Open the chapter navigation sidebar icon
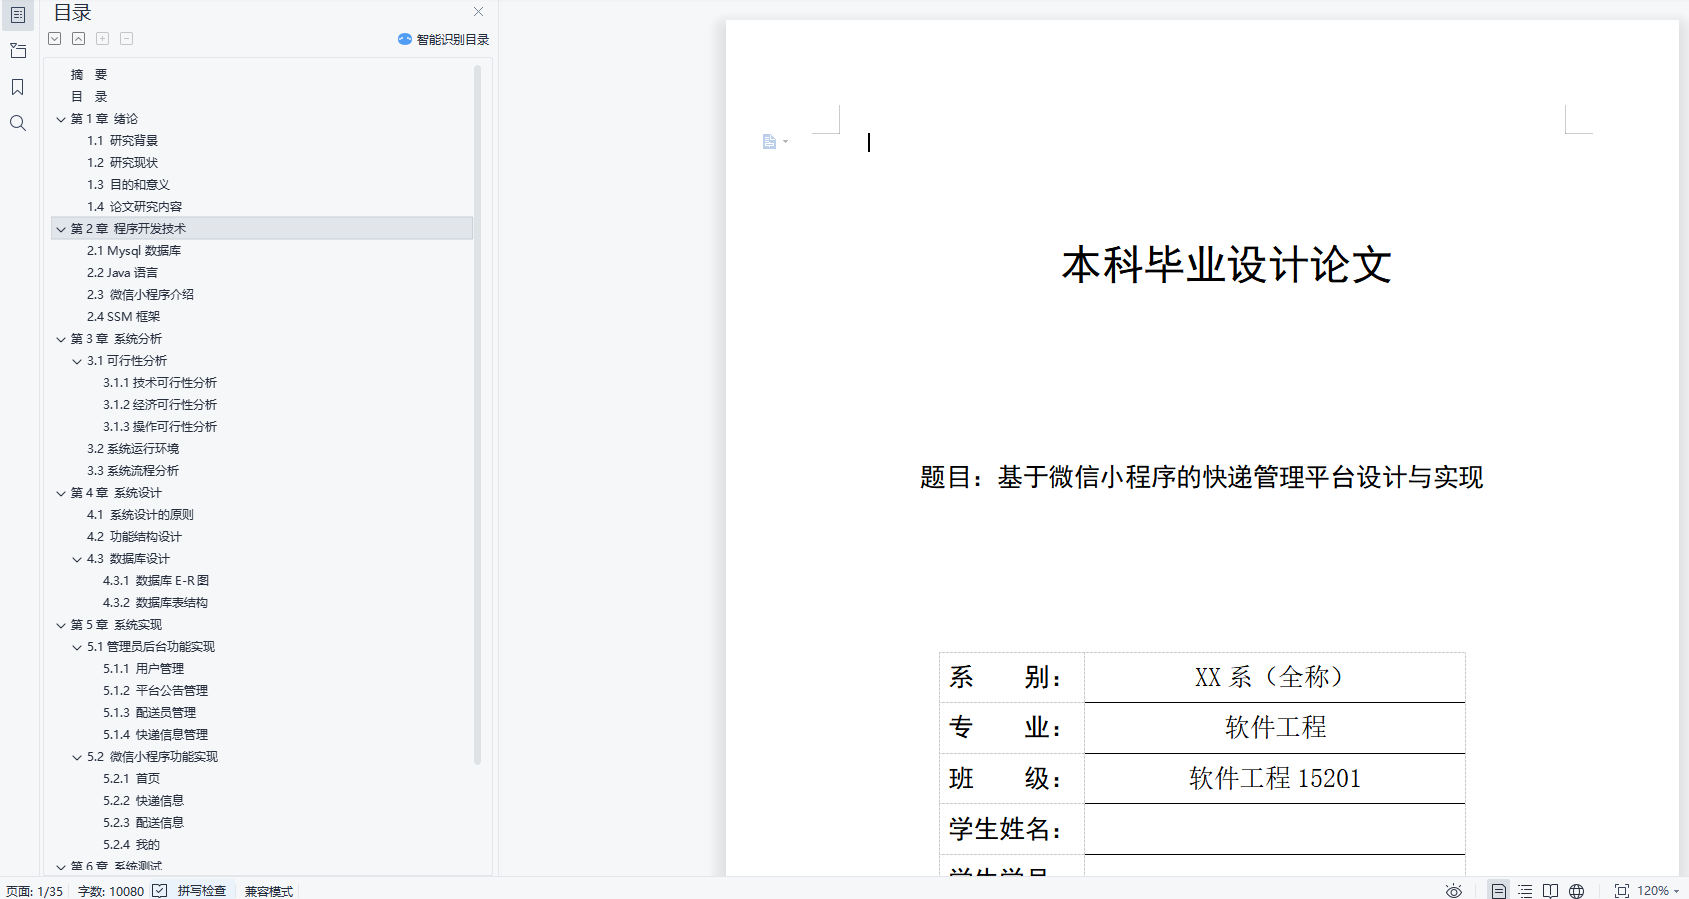This screenshot has height=899, width=1689. pos(18,51)
